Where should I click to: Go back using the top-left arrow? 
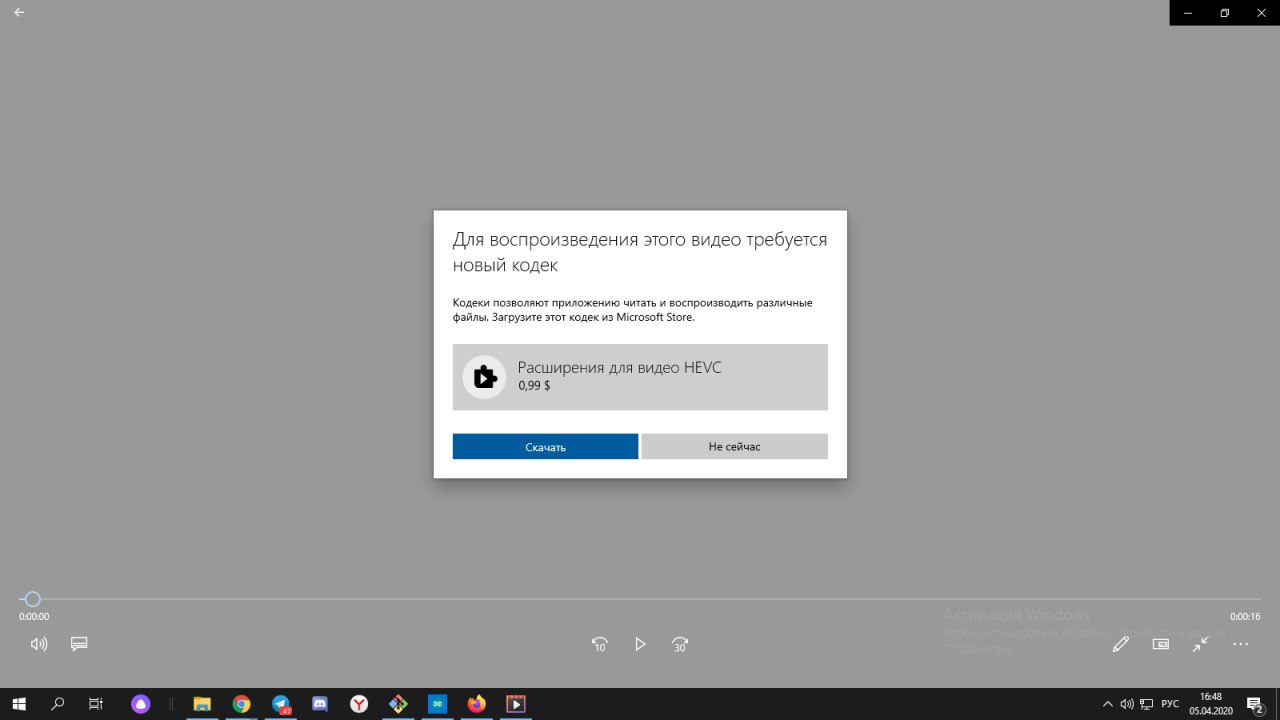point(19,13)
